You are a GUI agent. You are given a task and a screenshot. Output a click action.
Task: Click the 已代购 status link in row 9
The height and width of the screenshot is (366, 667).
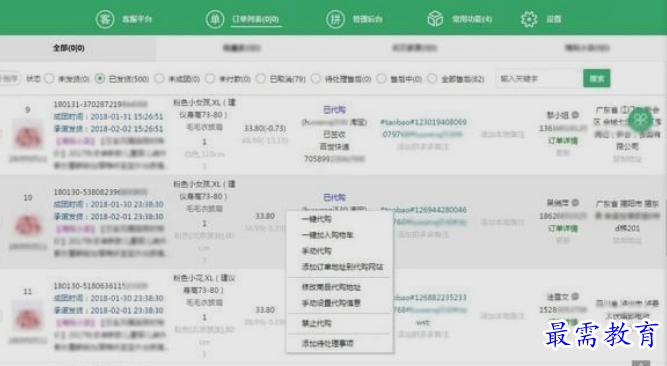(x=335, y=110)
